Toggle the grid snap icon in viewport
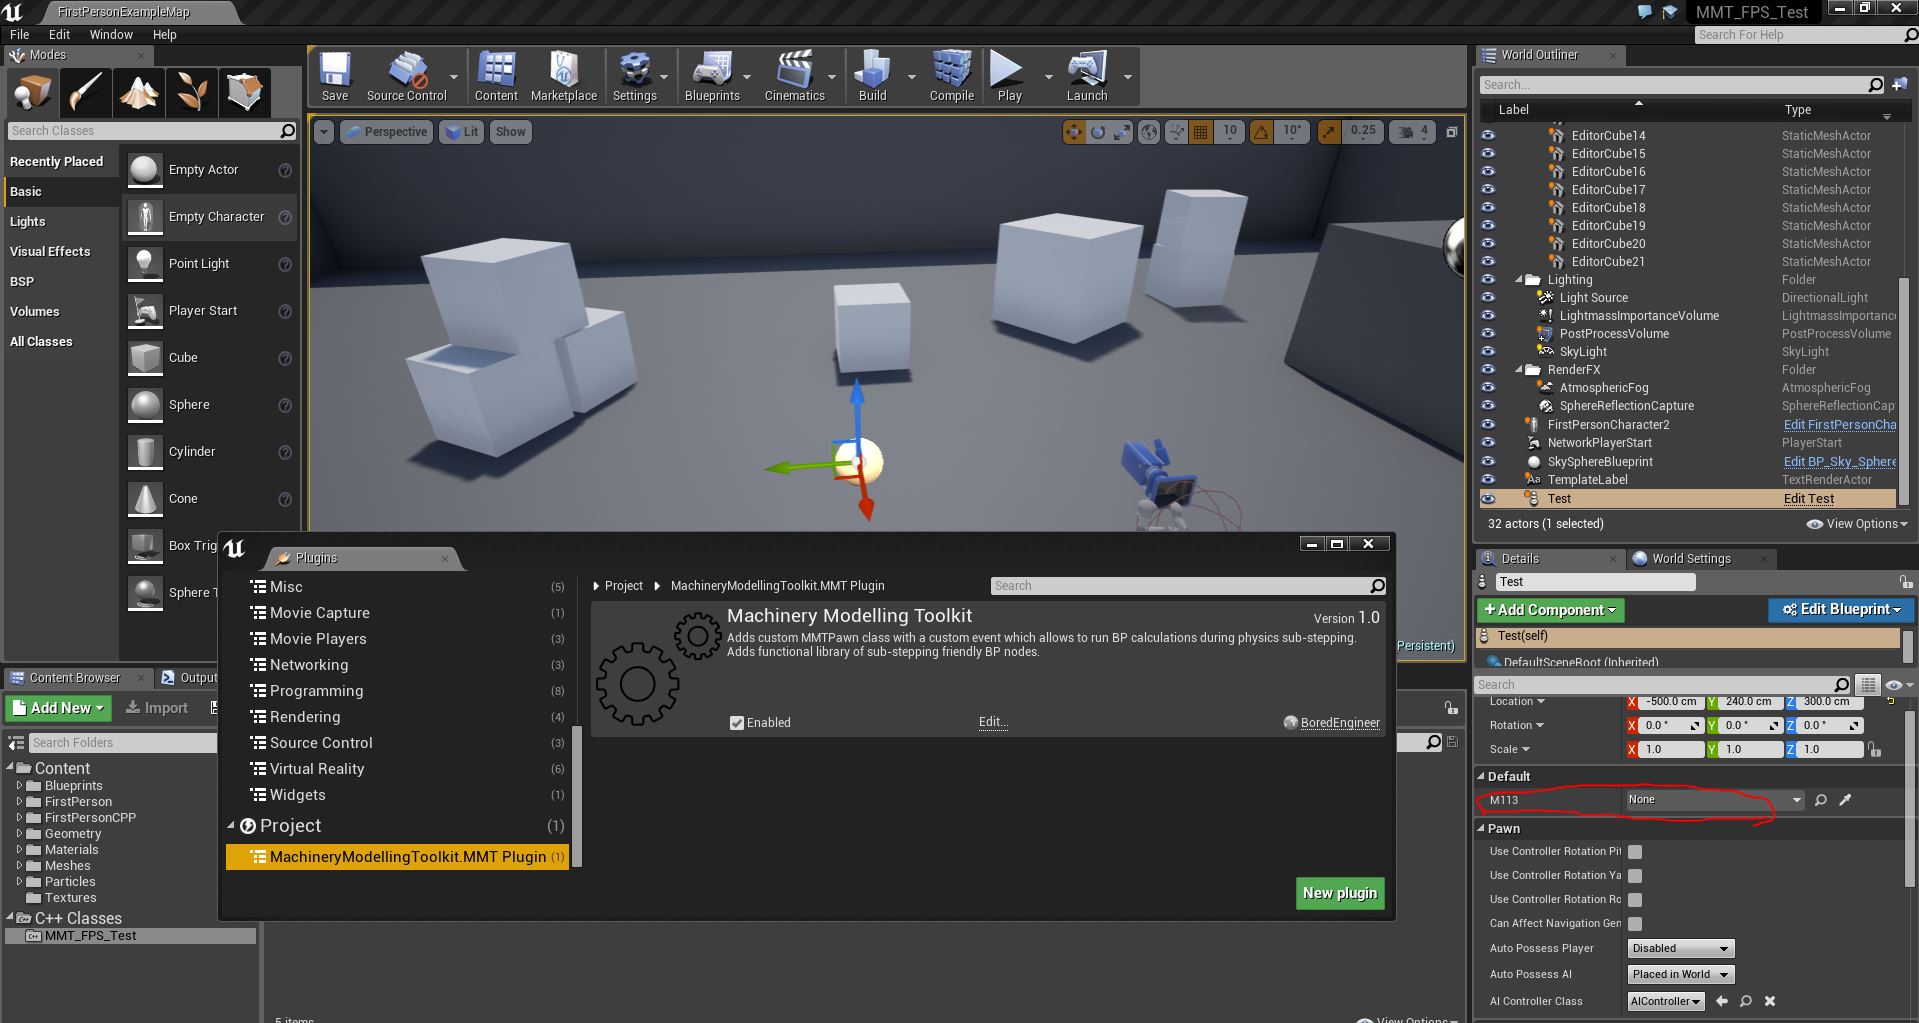Image resolution: width=1919 pixels, height=1023 pixels. [1201, 132]
